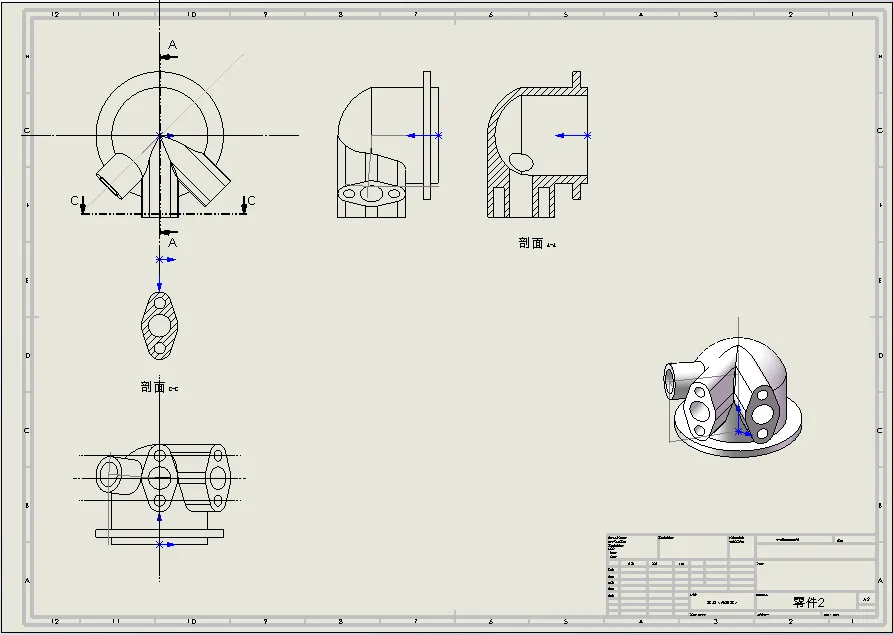This screenshot has height=635, width=893.
Task: Click the upper section A arrow marker
Action: tap(168, 56)
